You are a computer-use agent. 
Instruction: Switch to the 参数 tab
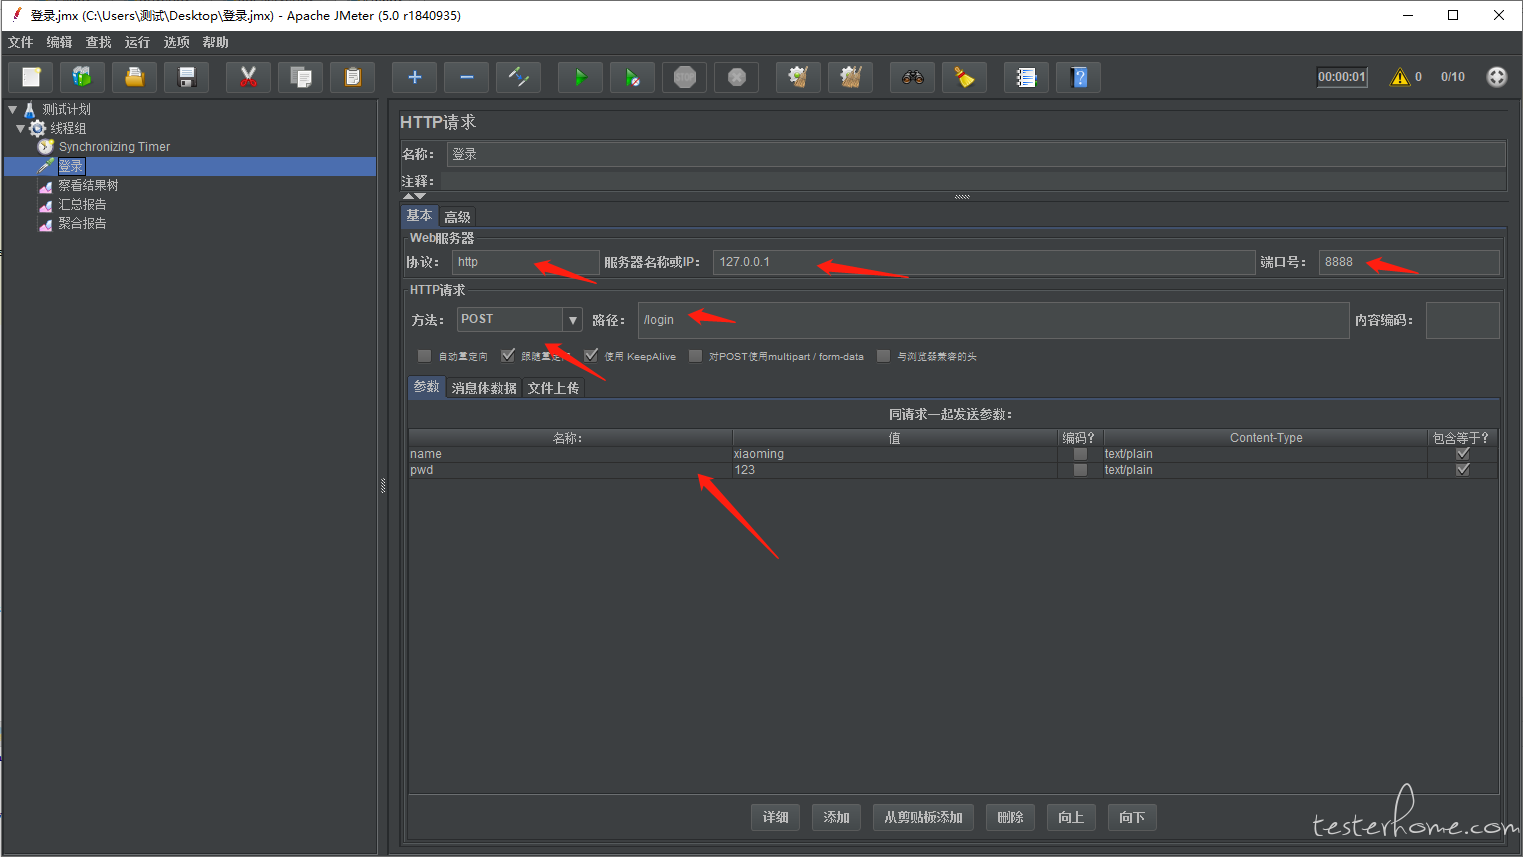click(x=427, y=387)
